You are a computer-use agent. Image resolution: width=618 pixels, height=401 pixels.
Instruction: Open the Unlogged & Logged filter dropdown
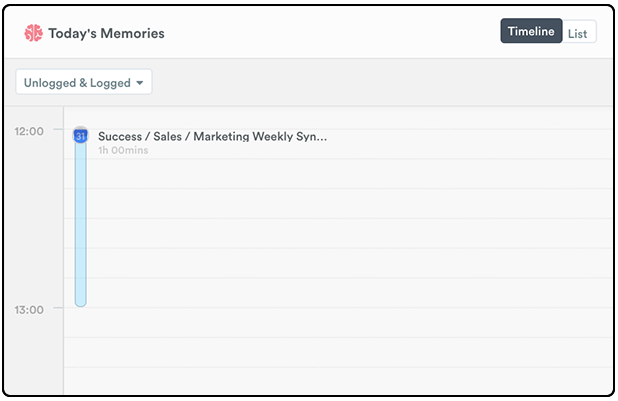84,82
